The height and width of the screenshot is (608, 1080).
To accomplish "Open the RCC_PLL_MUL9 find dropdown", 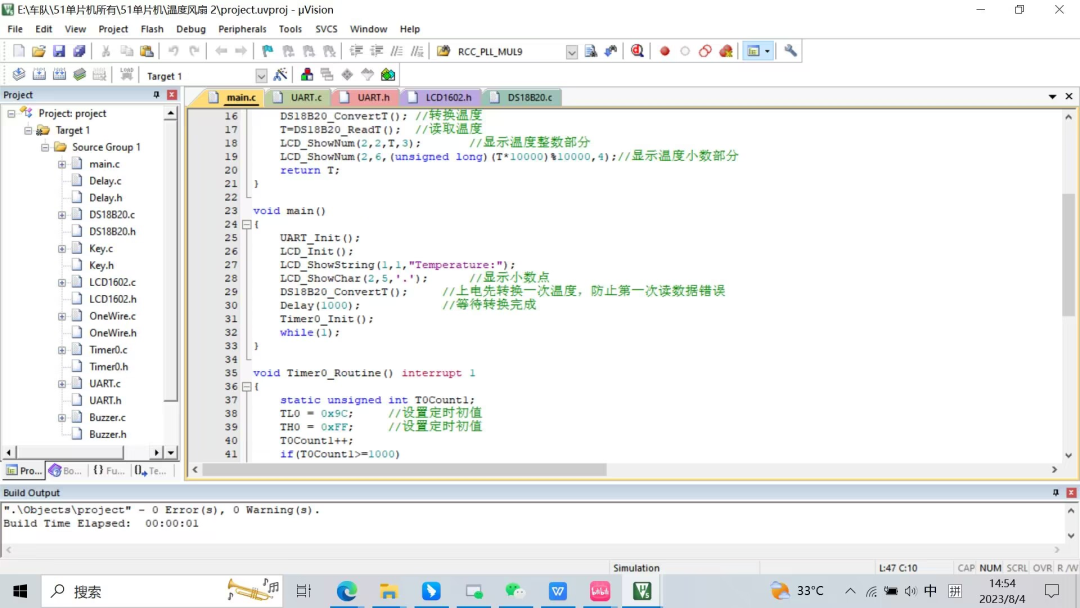I will click(x=571, y=52).
